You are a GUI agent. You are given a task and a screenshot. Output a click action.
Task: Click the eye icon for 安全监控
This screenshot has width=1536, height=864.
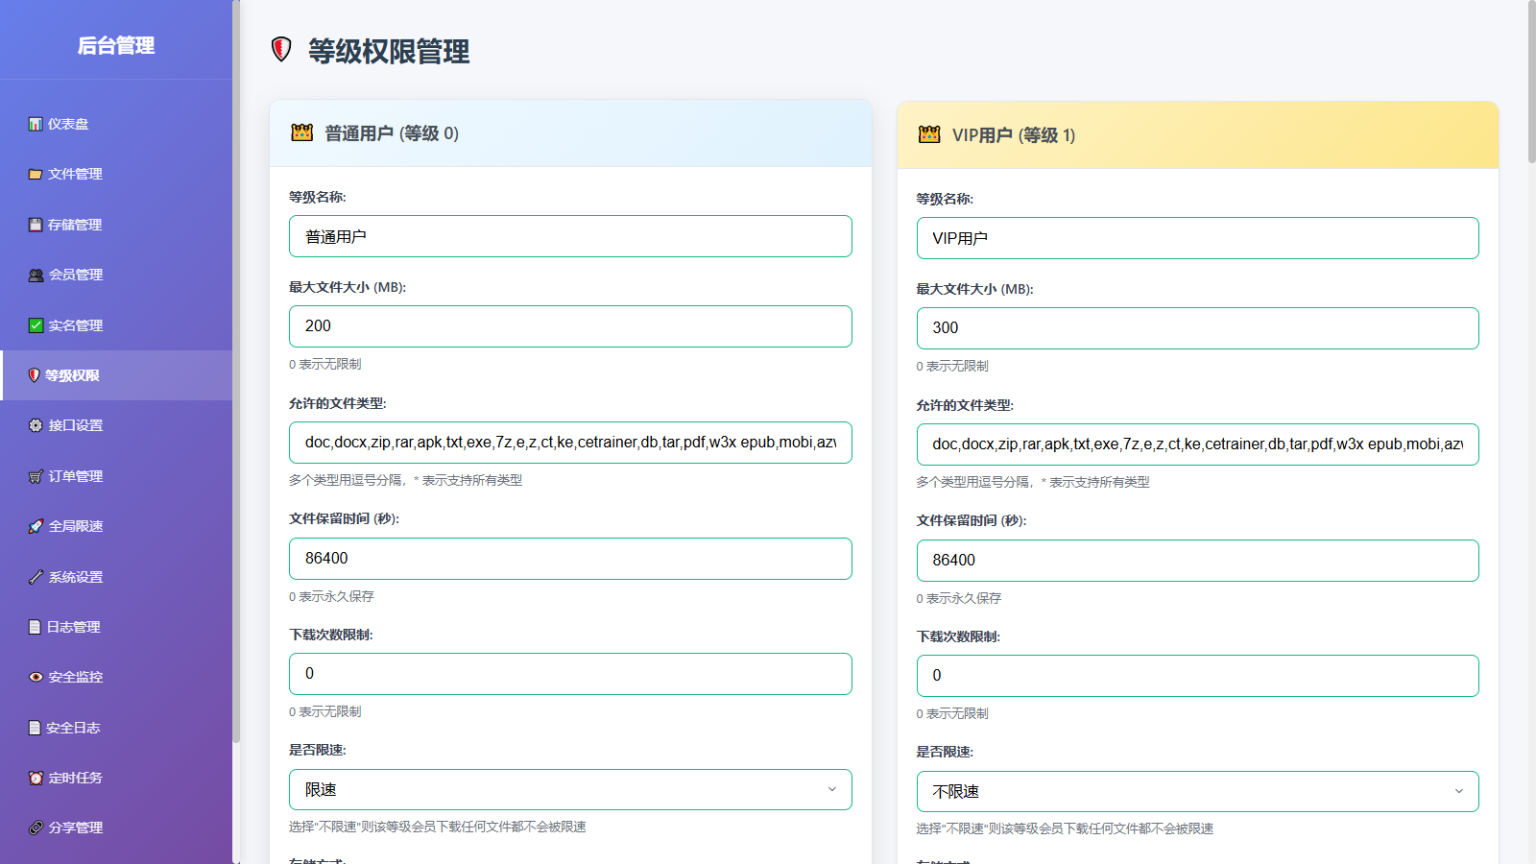point(36,677)
